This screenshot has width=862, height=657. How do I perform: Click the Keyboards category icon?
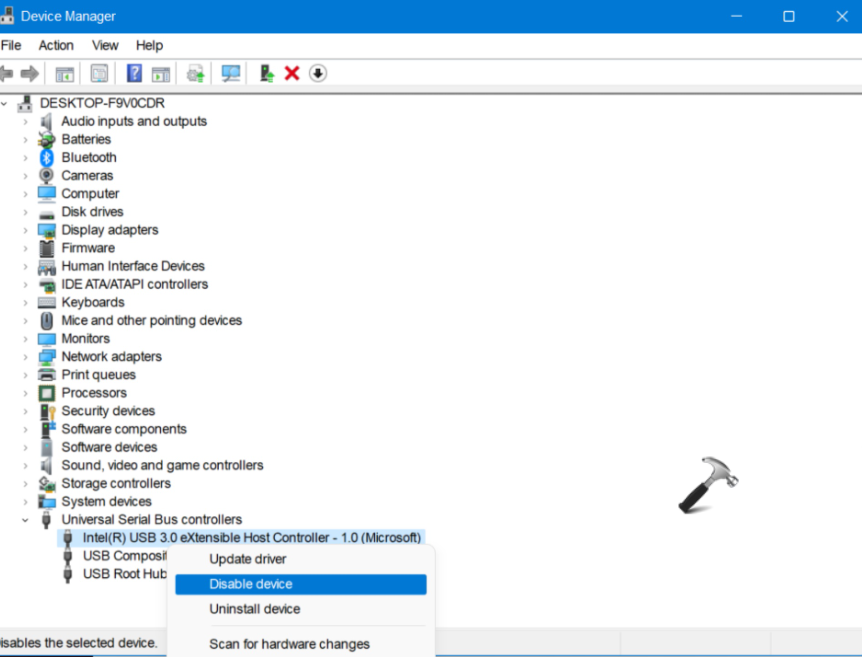pos(47,302)
